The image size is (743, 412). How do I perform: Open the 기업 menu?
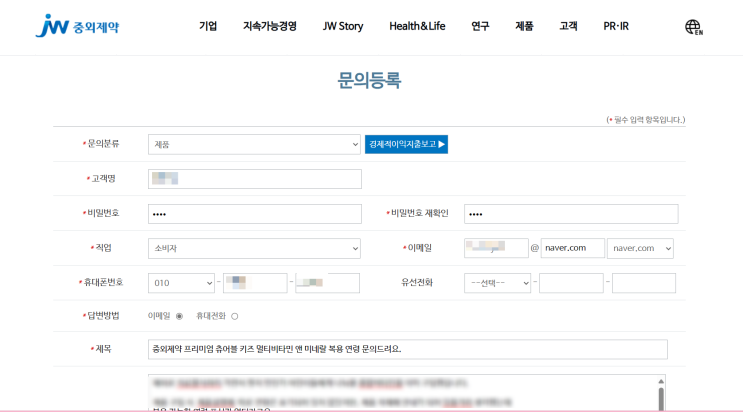(208, 26)
